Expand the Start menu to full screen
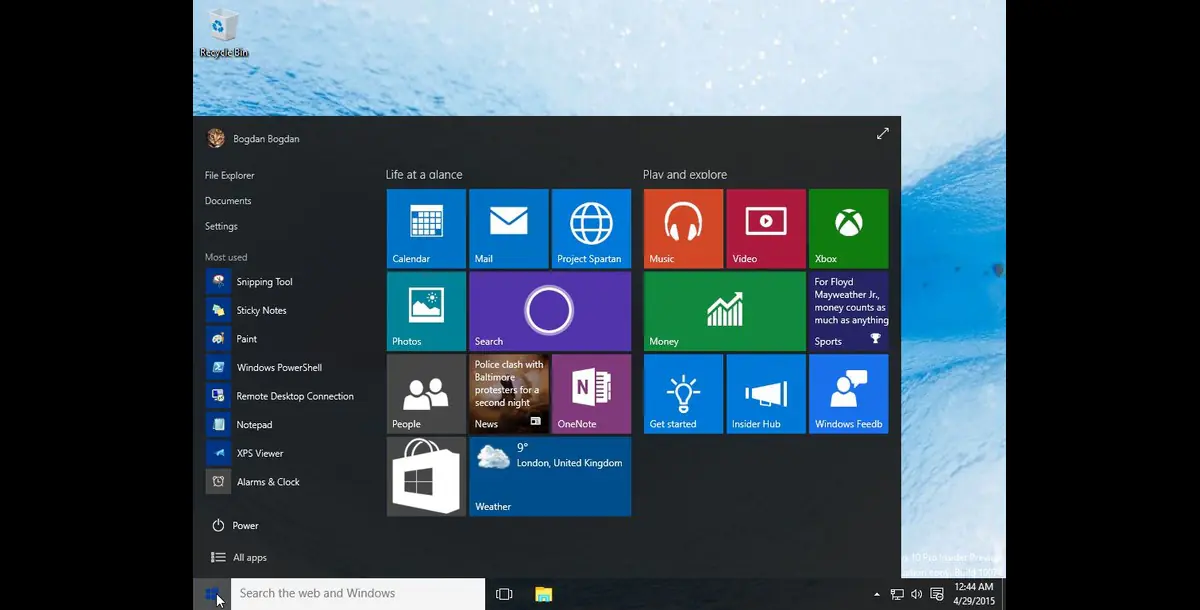 pyautogui.click(x=882, y=132)
